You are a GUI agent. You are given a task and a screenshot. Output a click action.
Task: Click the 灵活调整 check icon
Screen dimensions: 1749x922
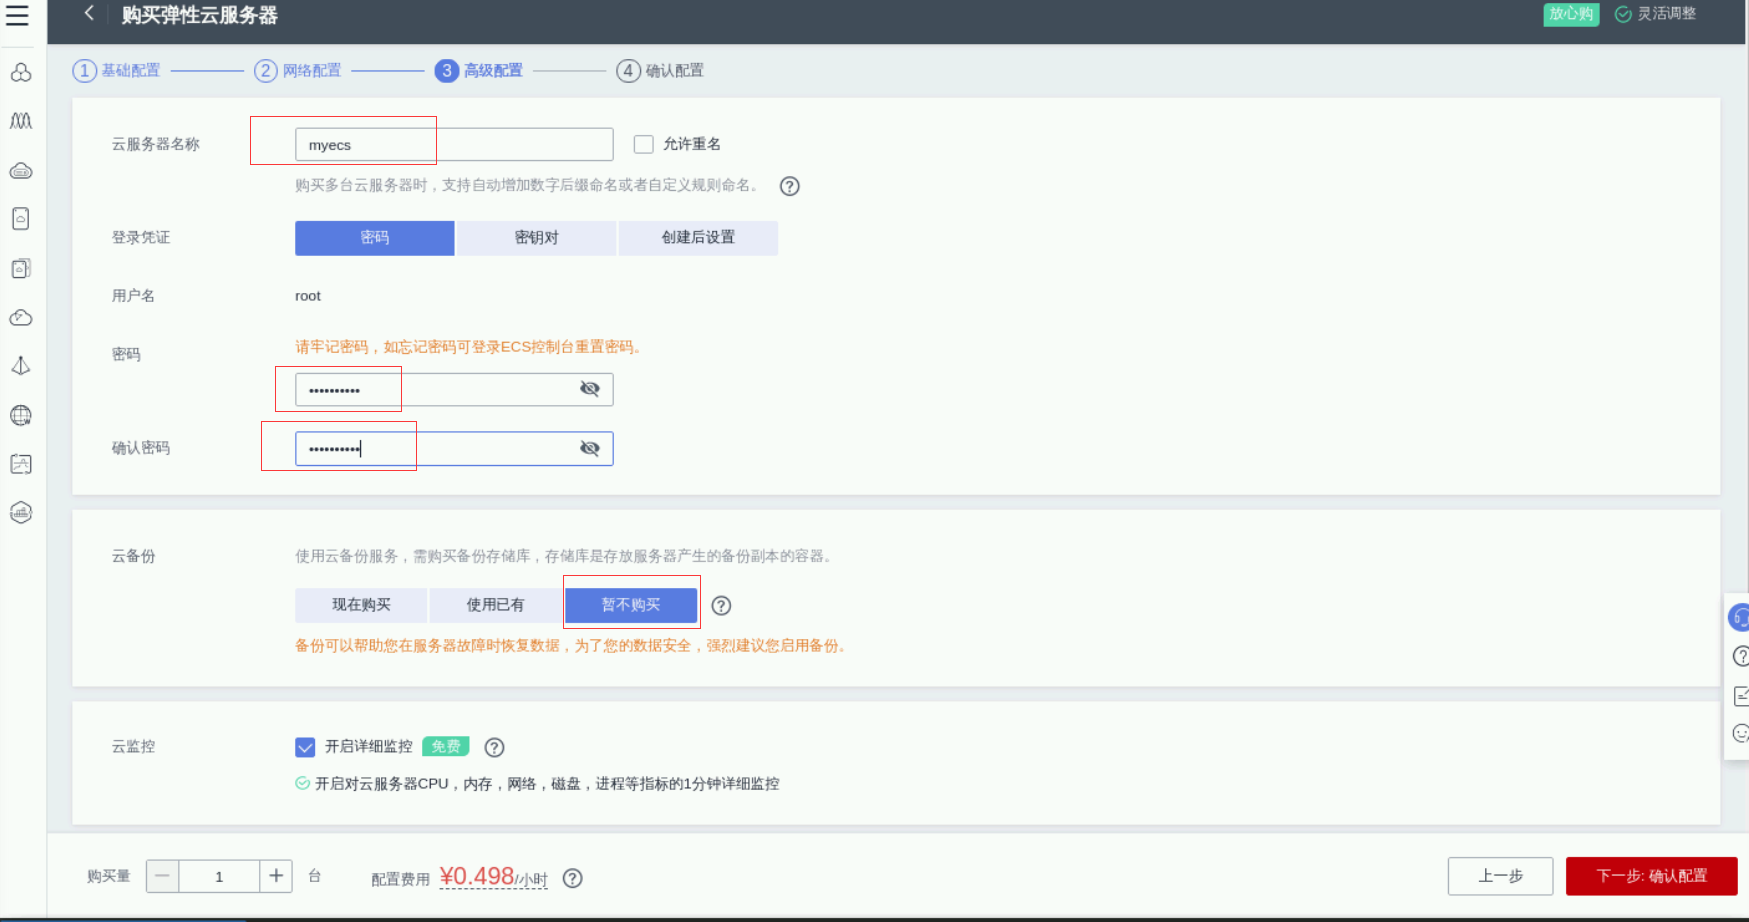1623,14
